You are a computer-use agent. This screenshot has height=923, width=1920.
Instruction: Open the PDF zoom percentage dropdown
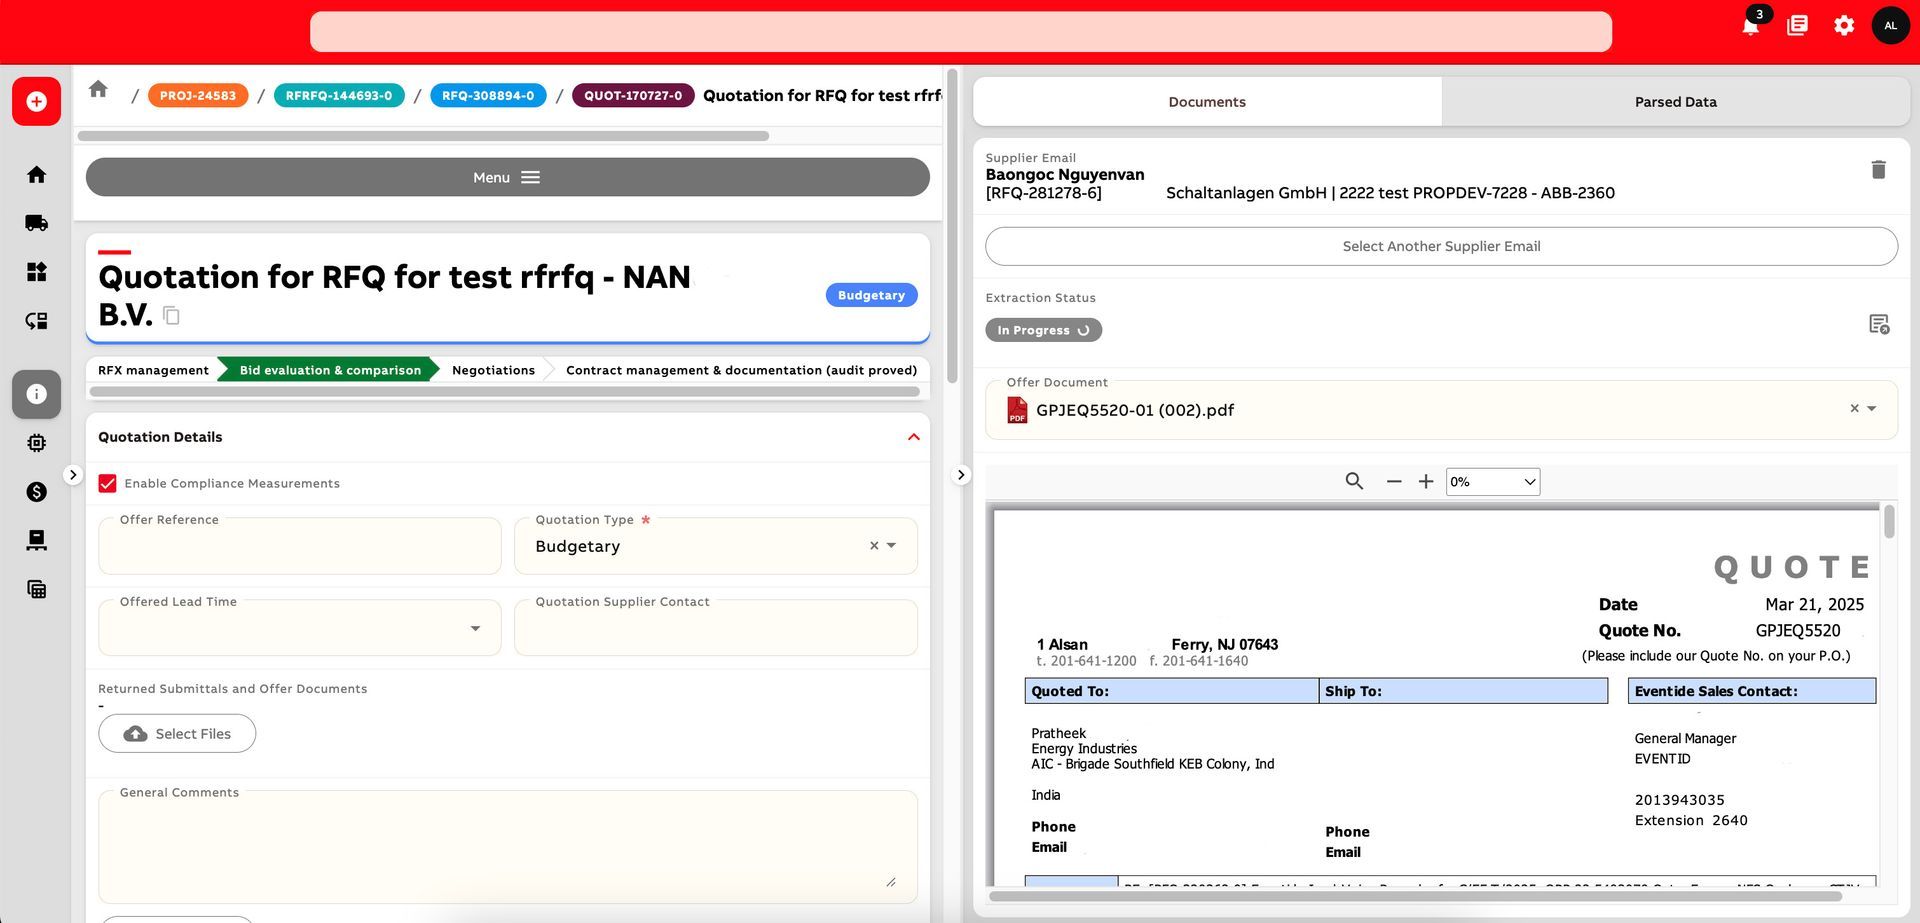point(1493,482)
